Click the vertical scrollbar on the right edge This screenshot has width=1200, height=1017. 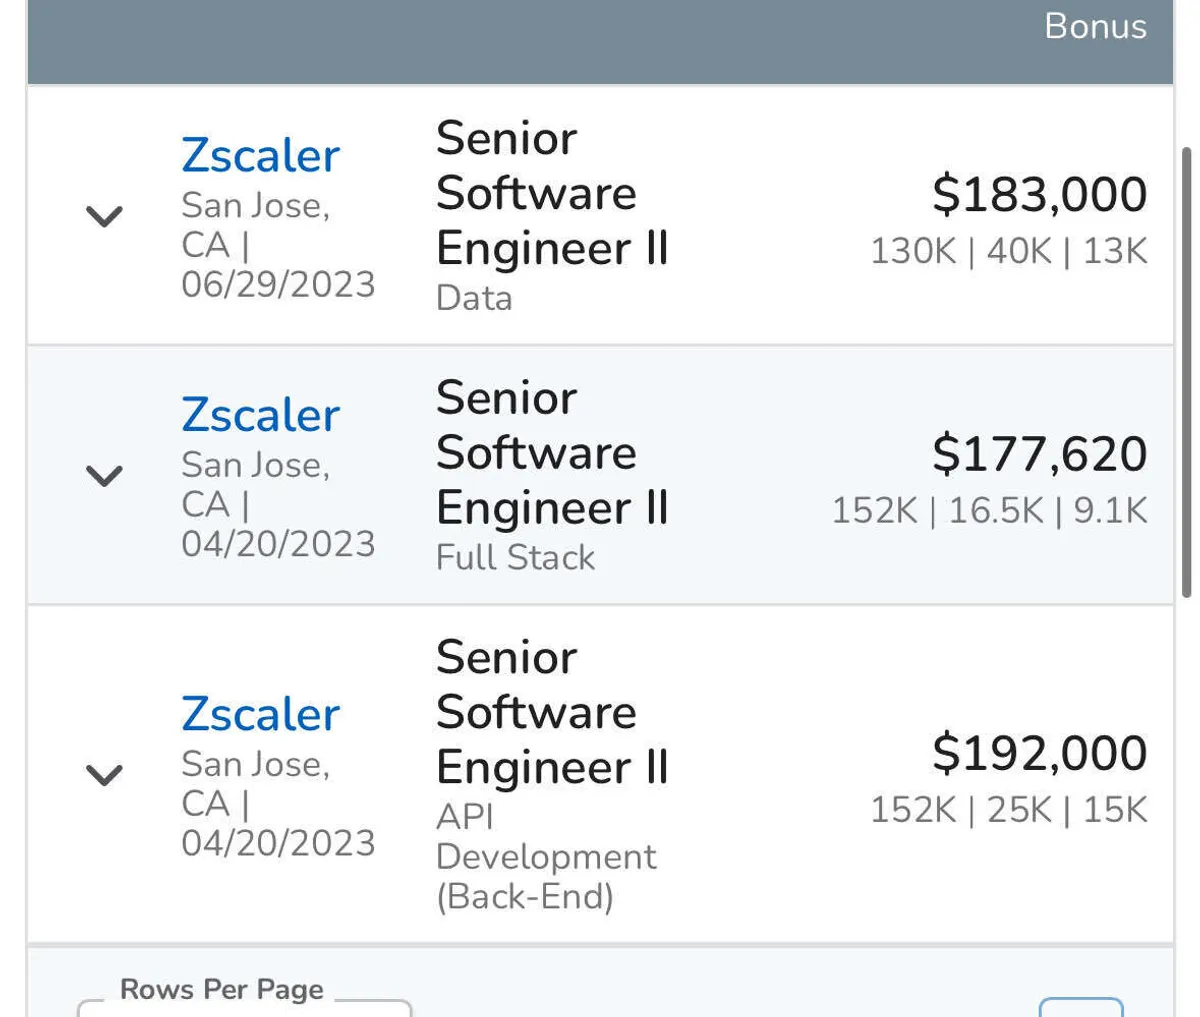[x=1187, y=370]
